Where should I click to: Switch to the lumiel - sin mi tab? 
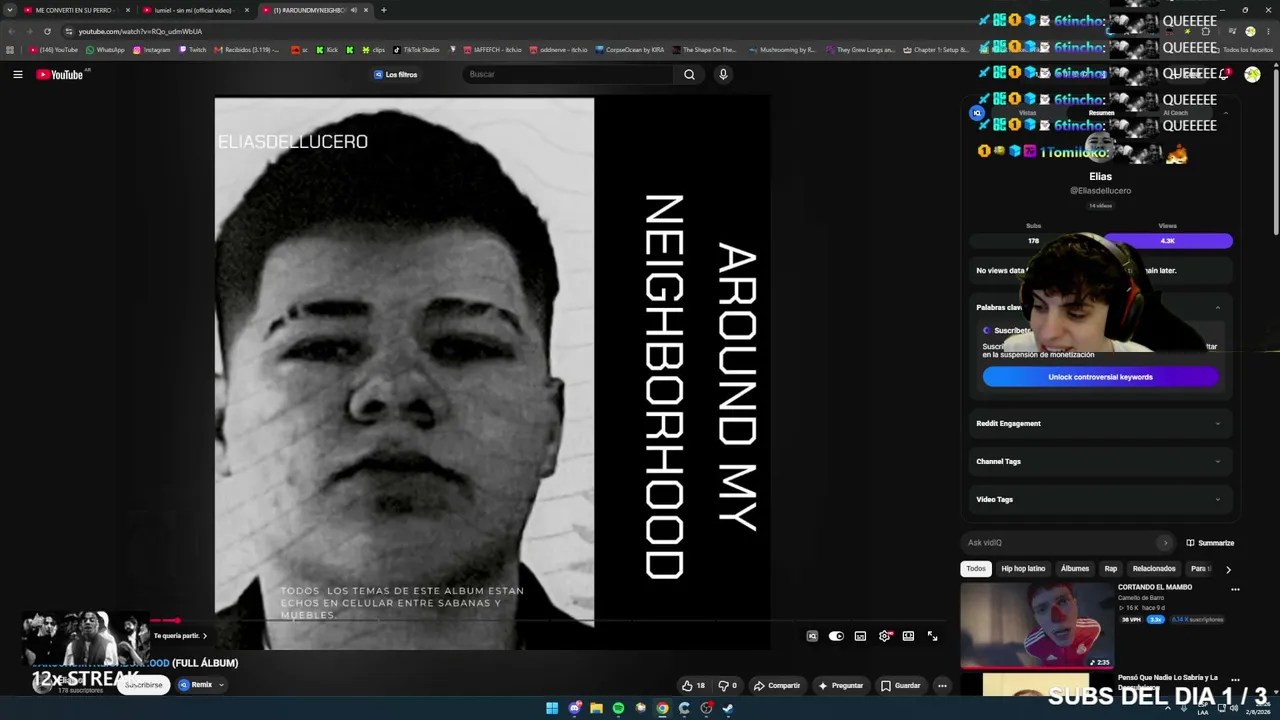[195, 10]
